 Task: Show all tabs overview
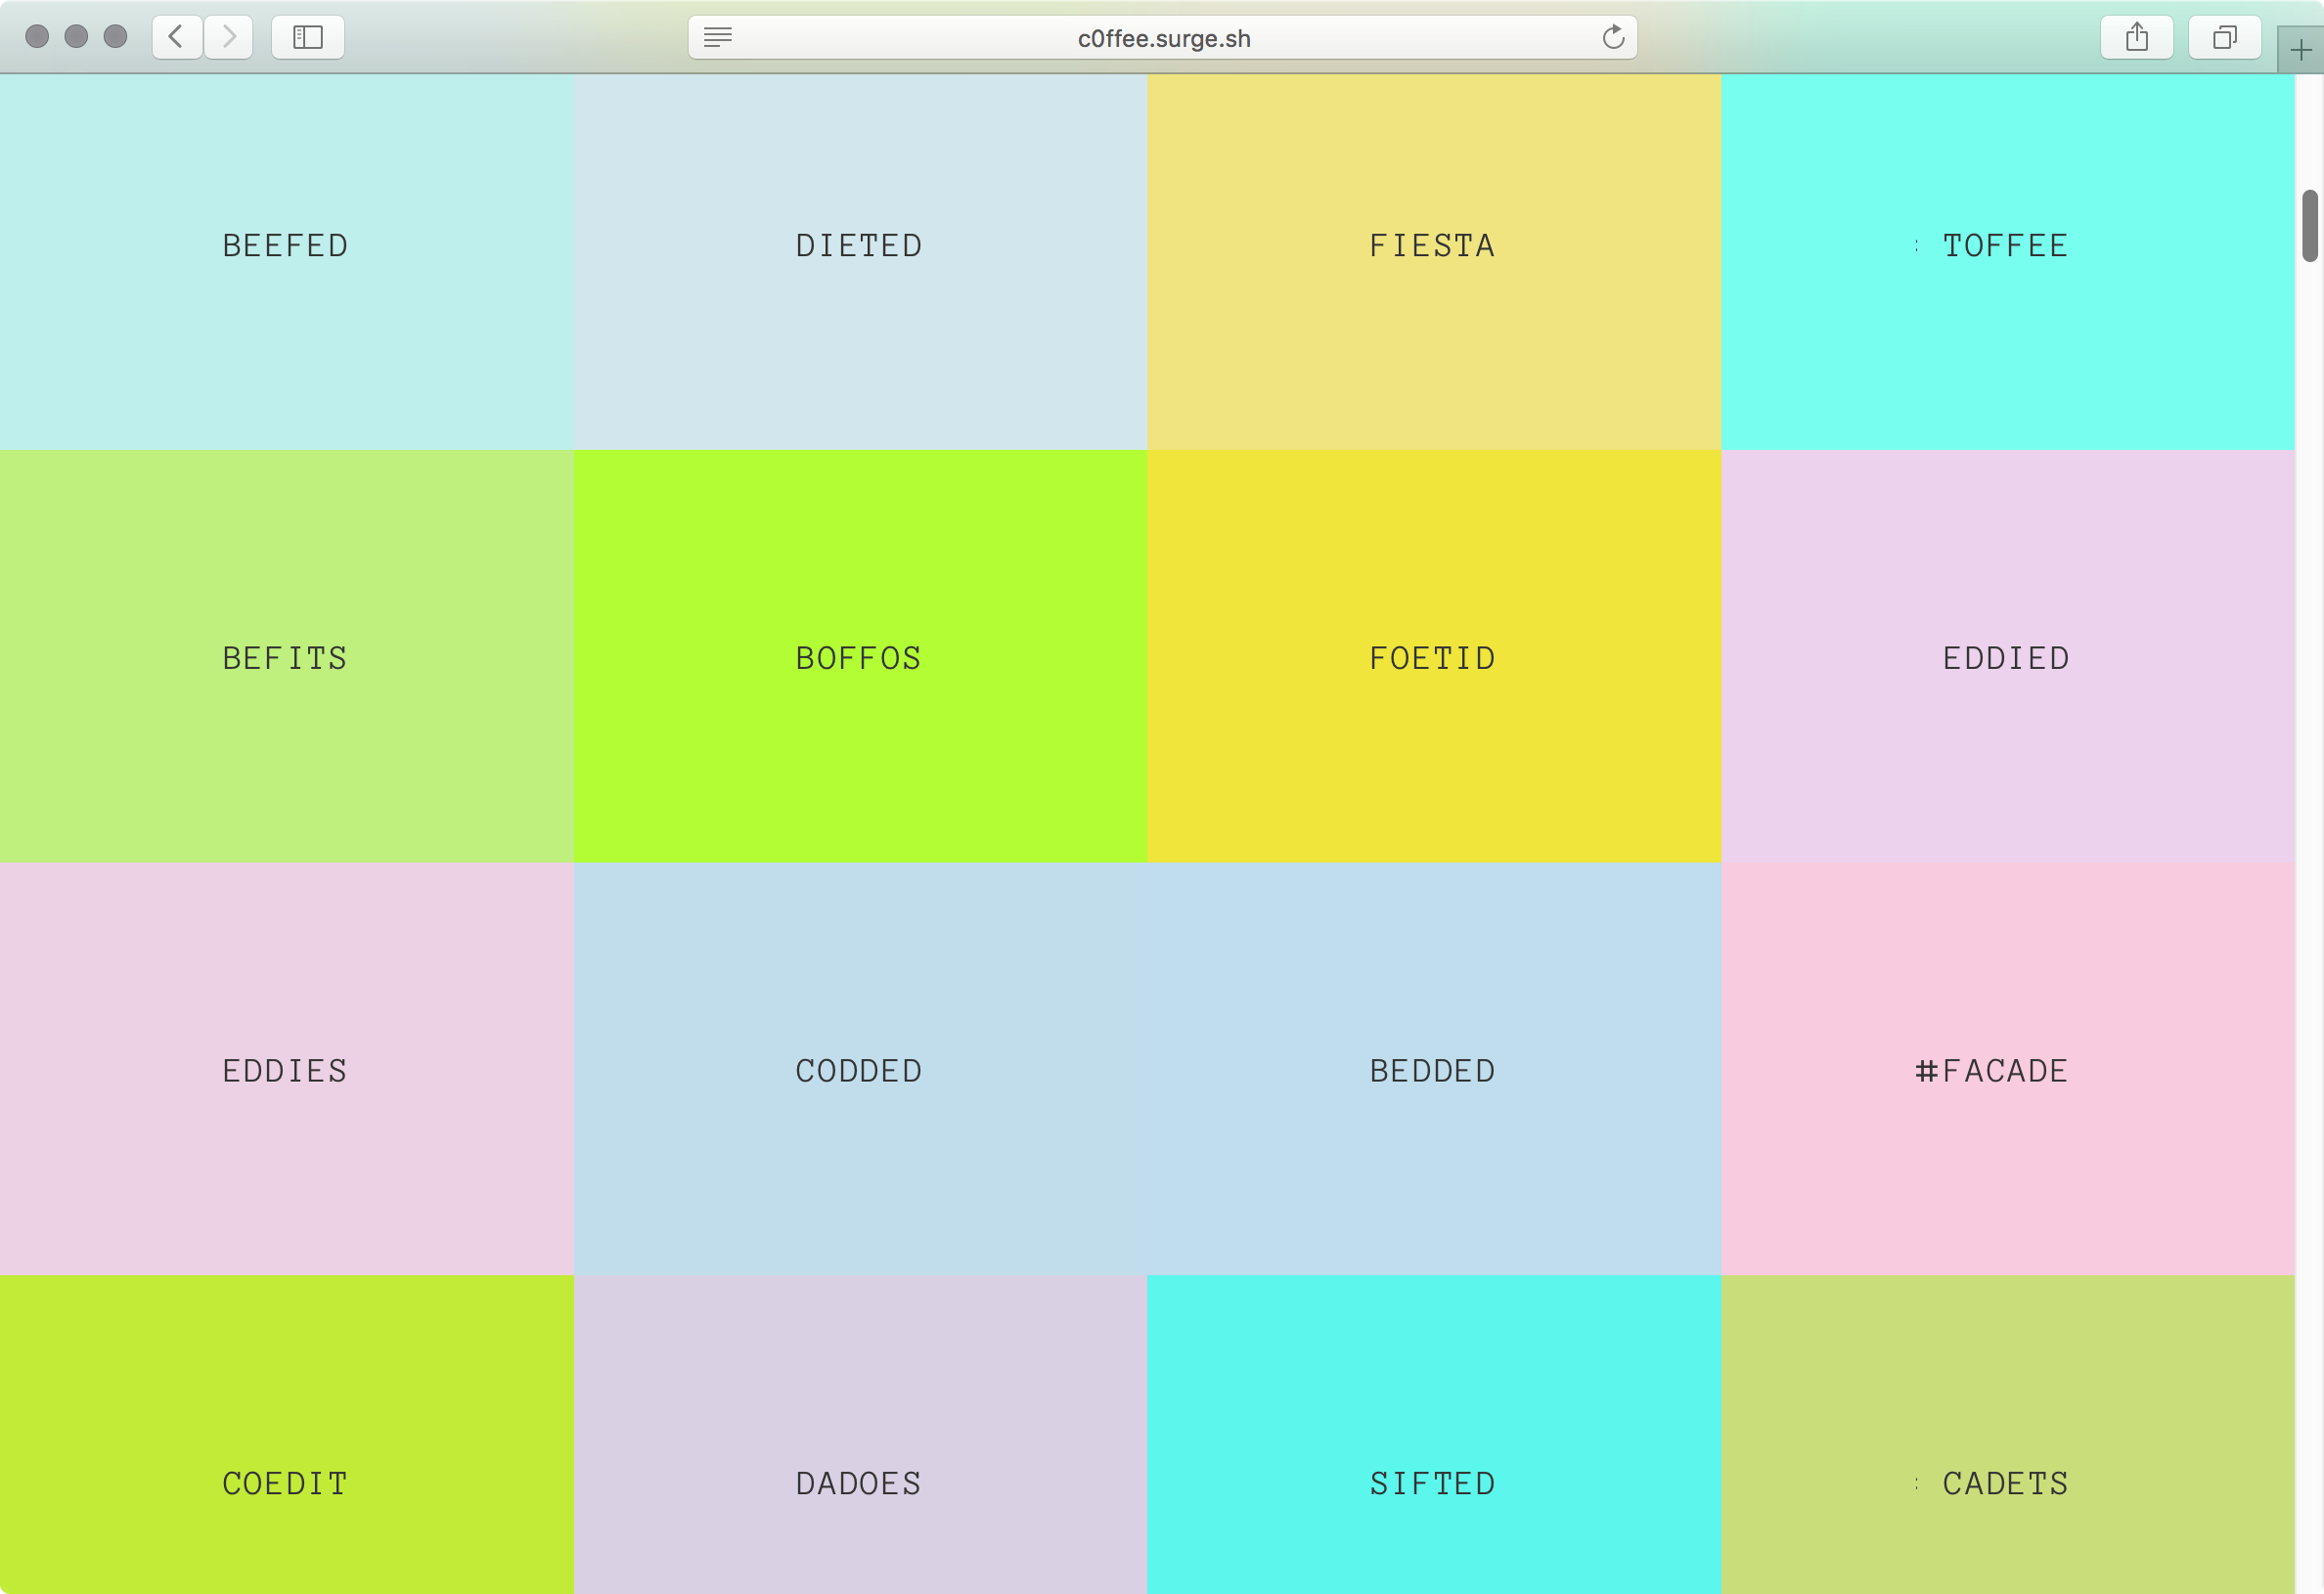click(2225, 37)
